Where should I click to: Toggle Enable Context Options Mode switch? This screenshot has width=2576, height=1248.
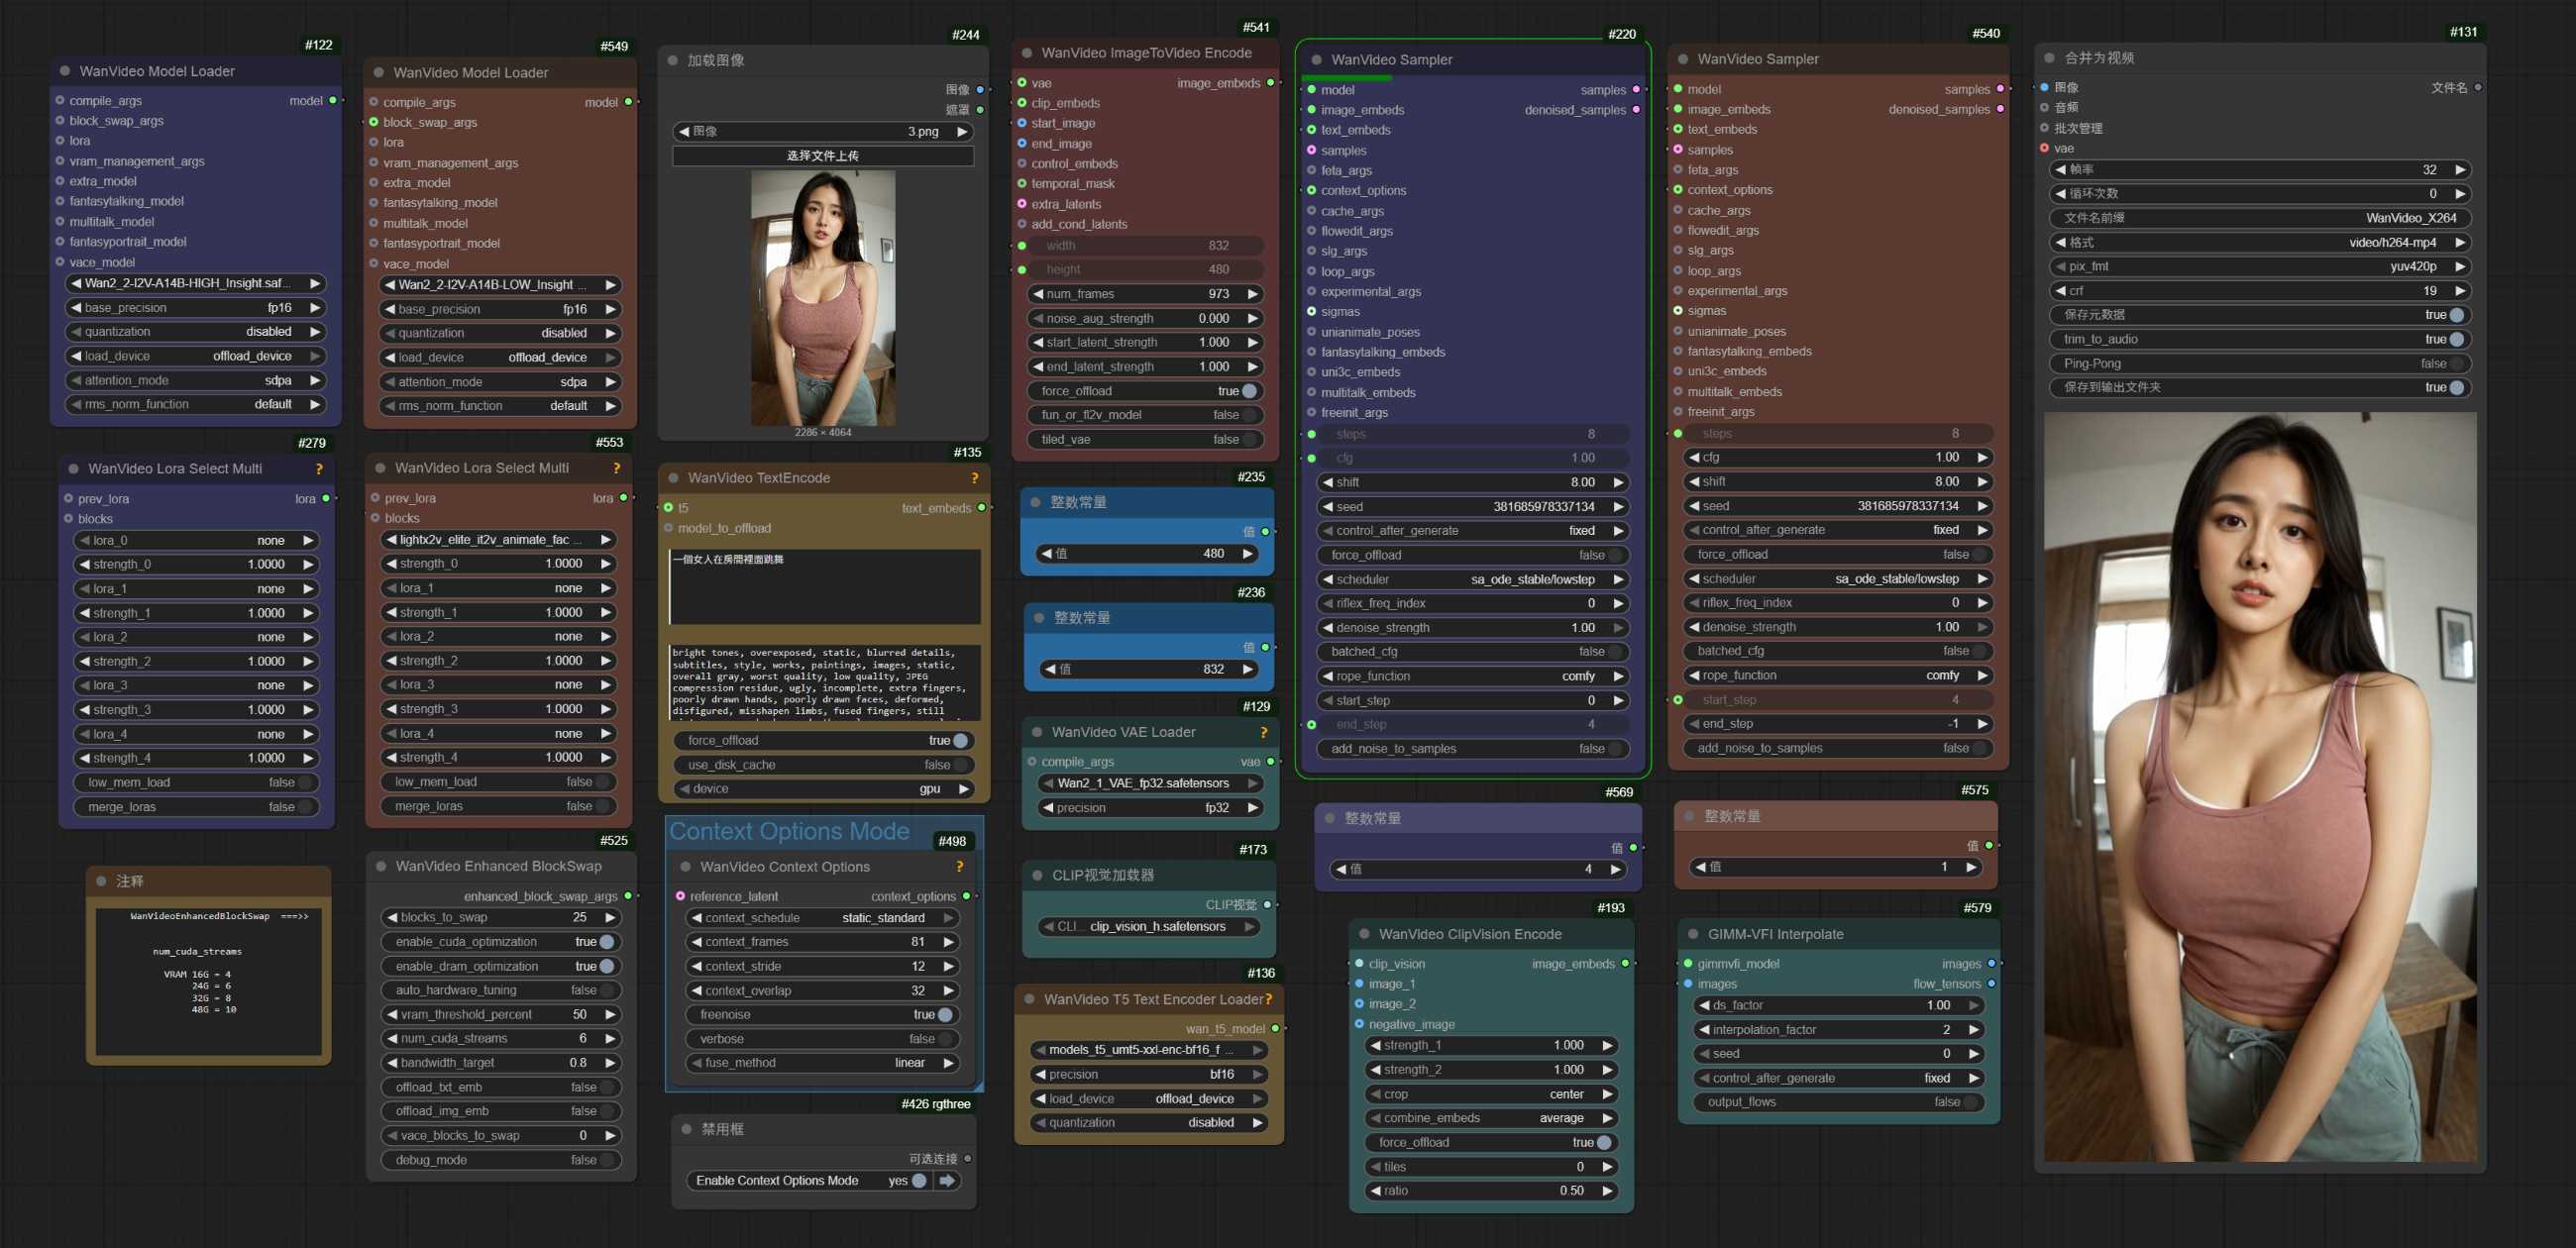(x=918, y=1181)
